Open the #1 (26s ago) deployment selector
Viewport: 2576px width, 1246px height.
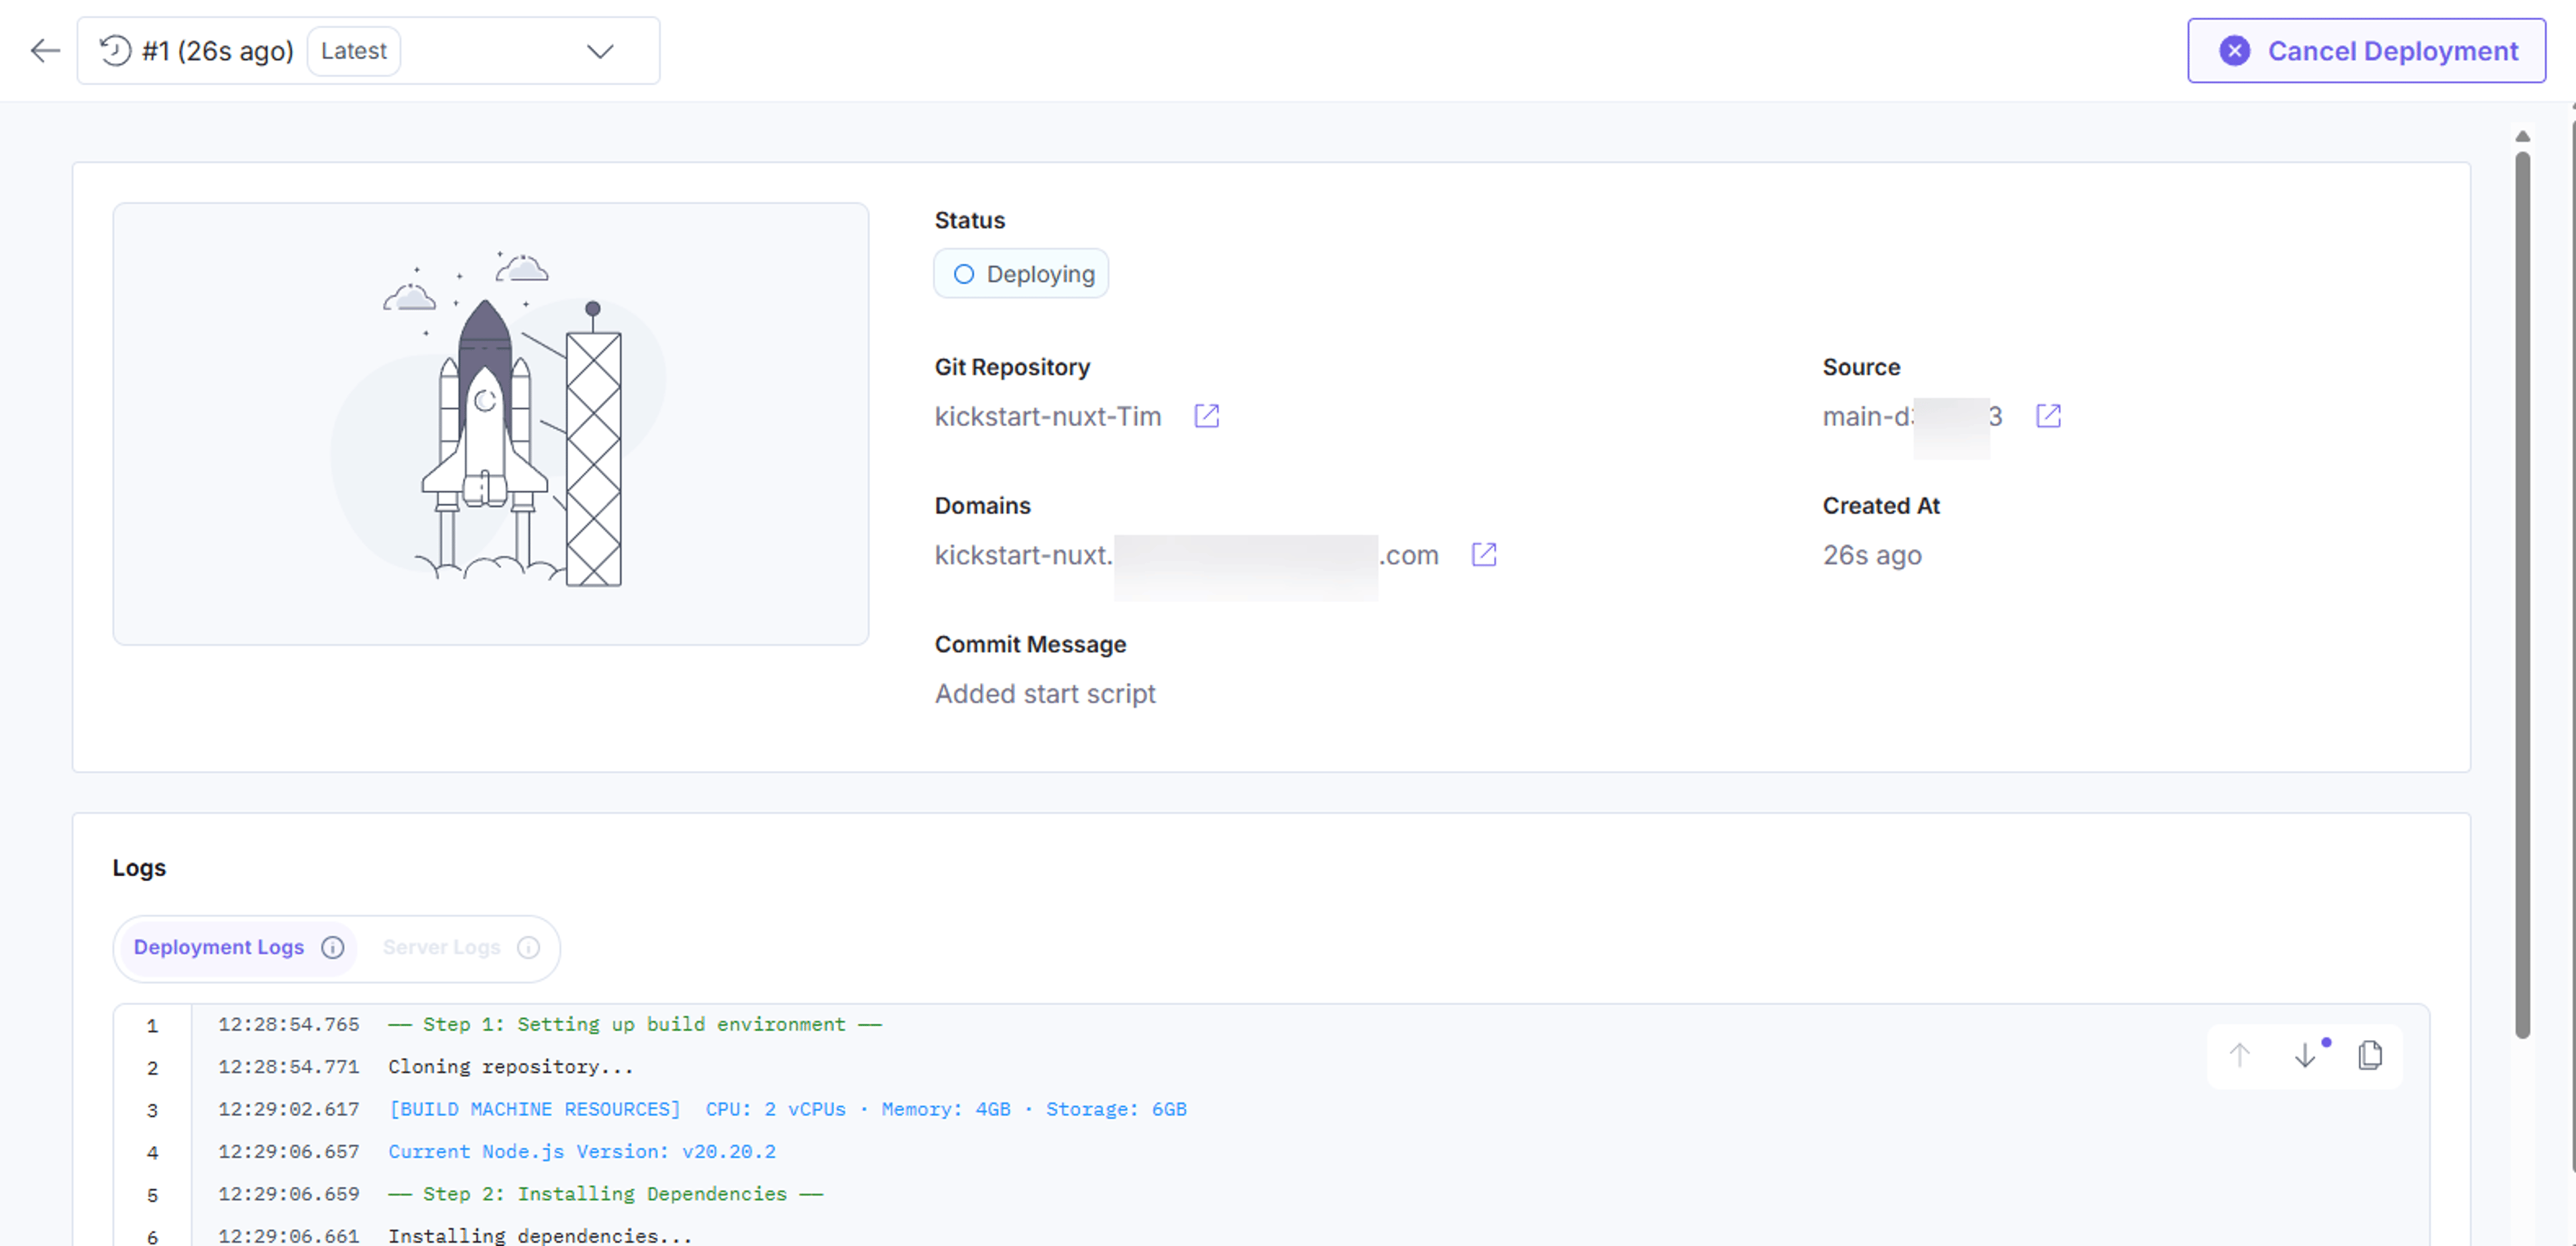coord(368,51)
